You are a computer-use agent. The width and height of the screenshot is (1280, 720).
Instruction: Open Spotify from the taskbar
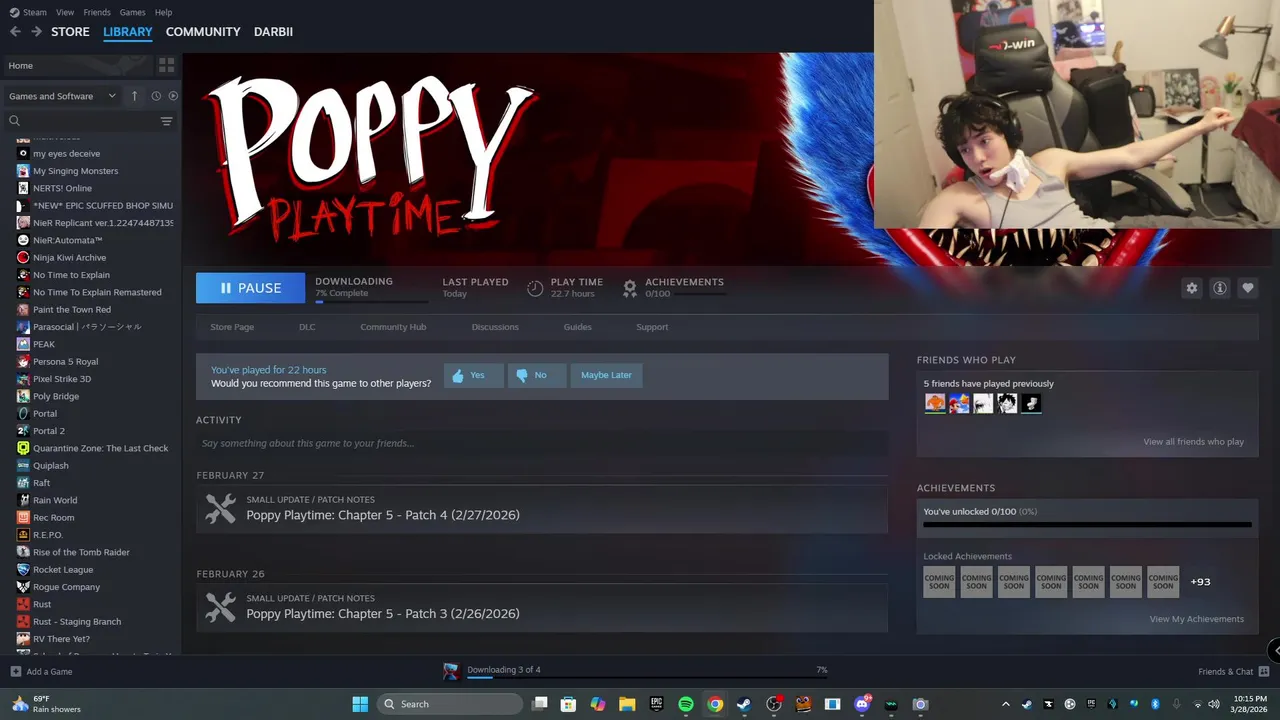[686, 704]
